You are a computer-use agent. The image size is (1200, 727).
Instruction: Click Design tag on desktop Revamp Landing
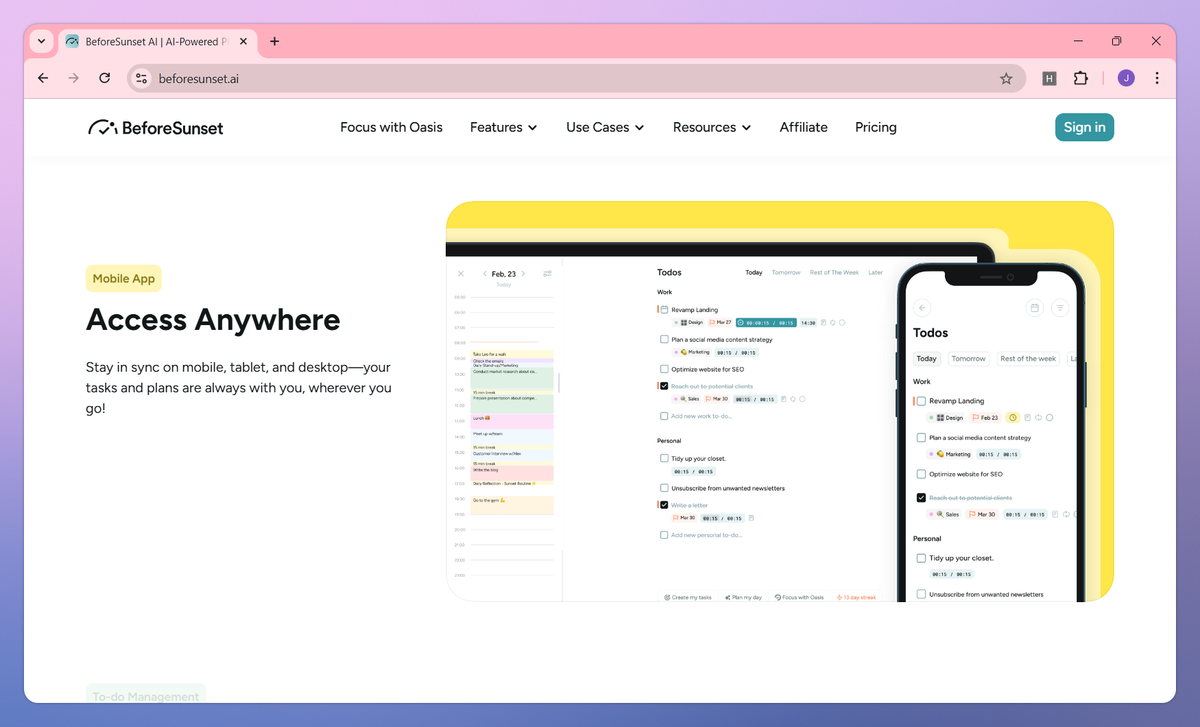689,323
